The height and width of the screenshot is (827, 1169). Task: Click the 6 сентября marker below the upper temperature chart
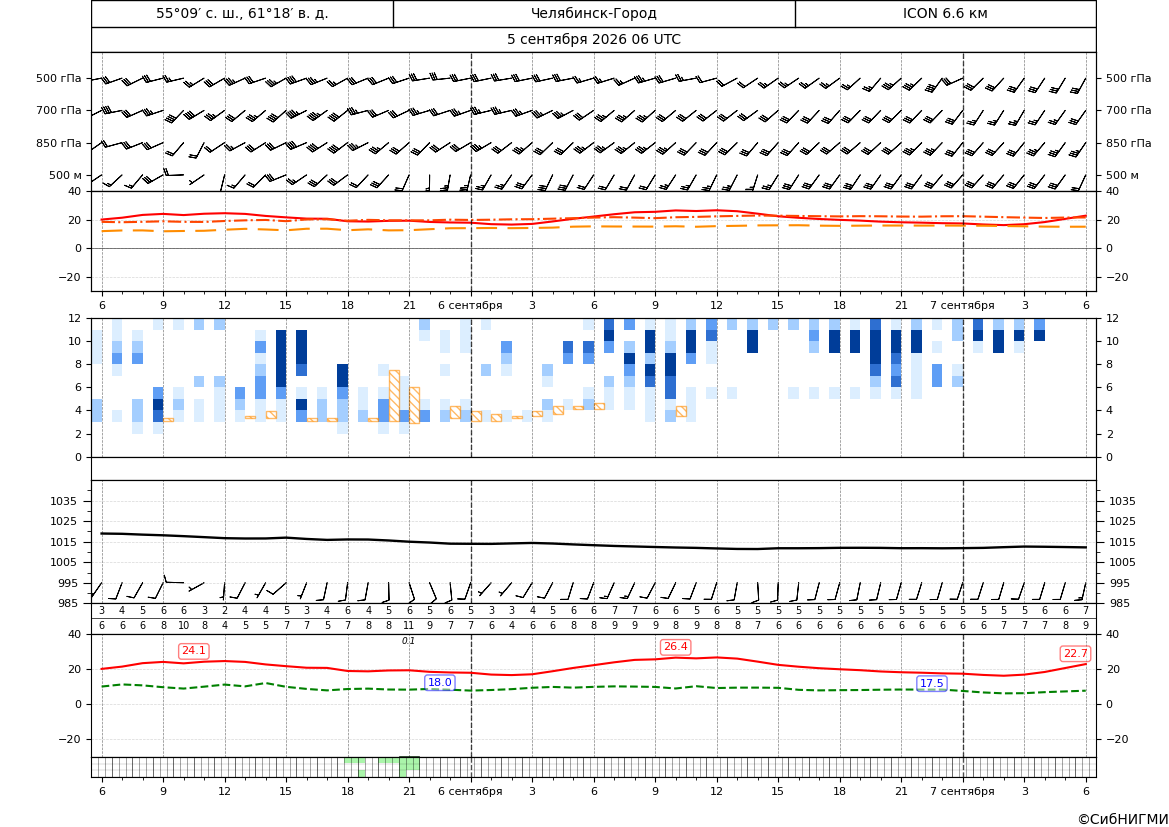coord(470,305)
